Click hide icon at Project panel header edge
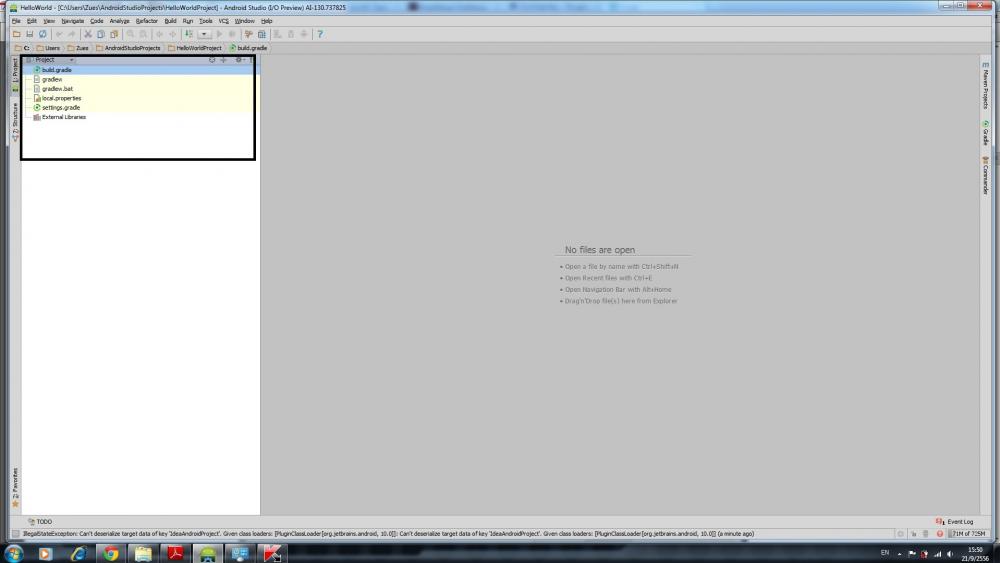Image resolution: width=1000 pixels, height=563 pixels. click(x=252, y=60)
